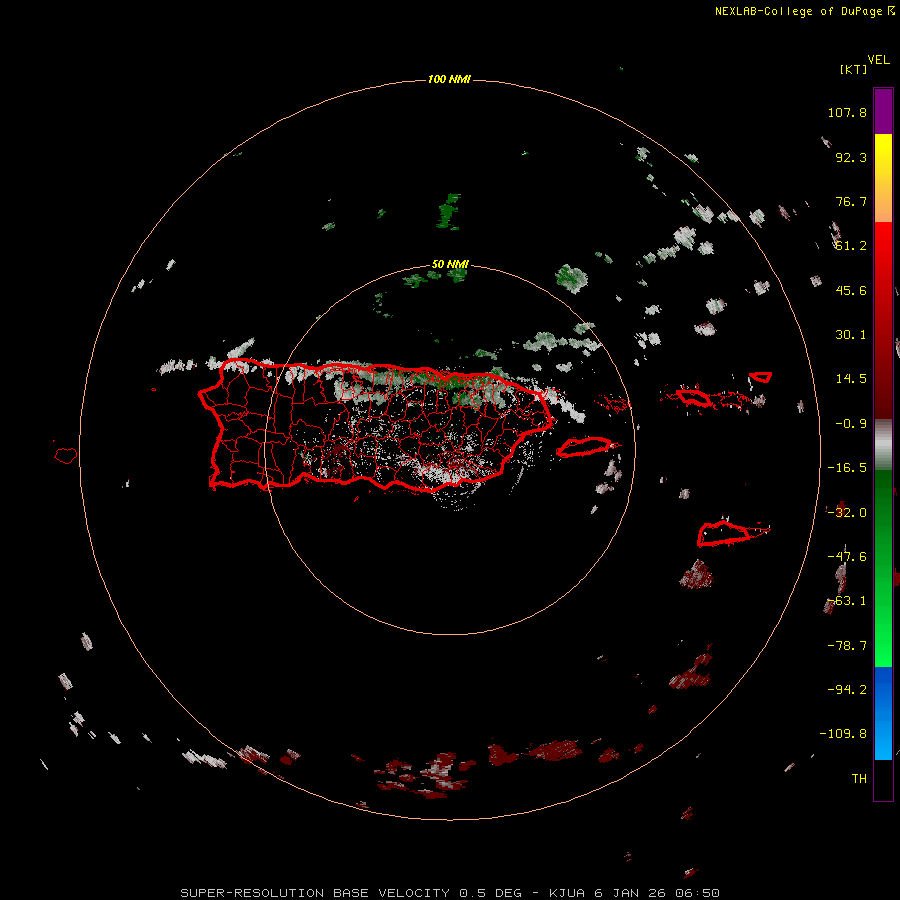Click the St. Croix island outline to the southeast
The height and width of the screenshot is (900, 900).
[725, 533]
